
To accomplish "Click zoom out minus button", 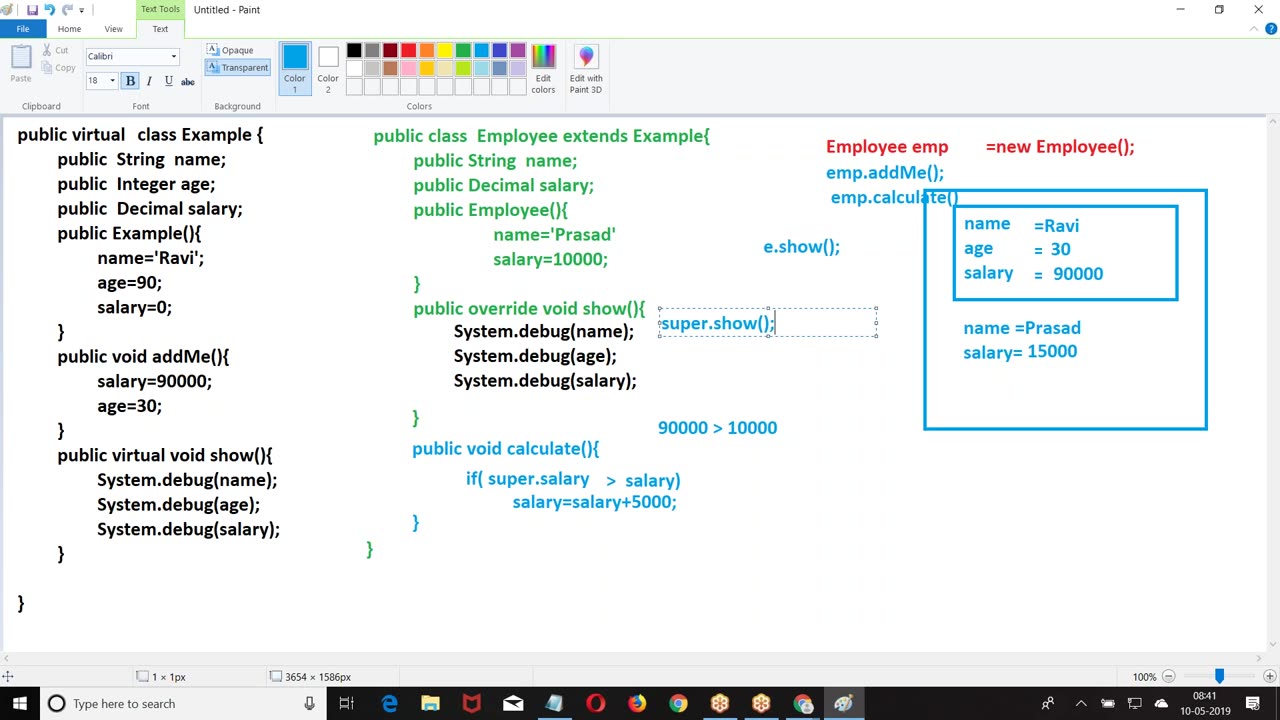I will (1168, 677).
